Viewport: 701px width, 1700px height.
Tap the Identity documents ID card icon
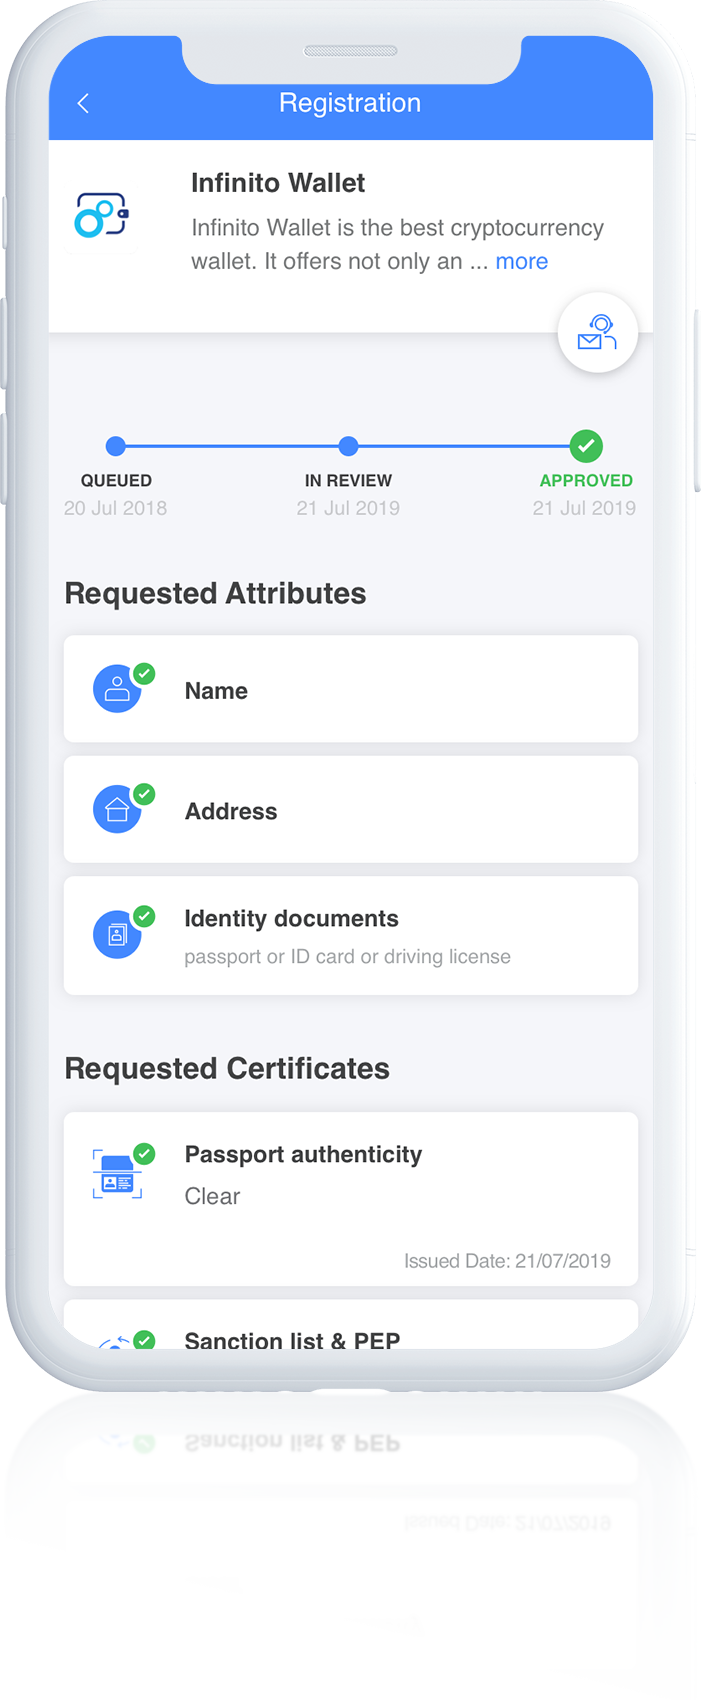click(117, 935)
